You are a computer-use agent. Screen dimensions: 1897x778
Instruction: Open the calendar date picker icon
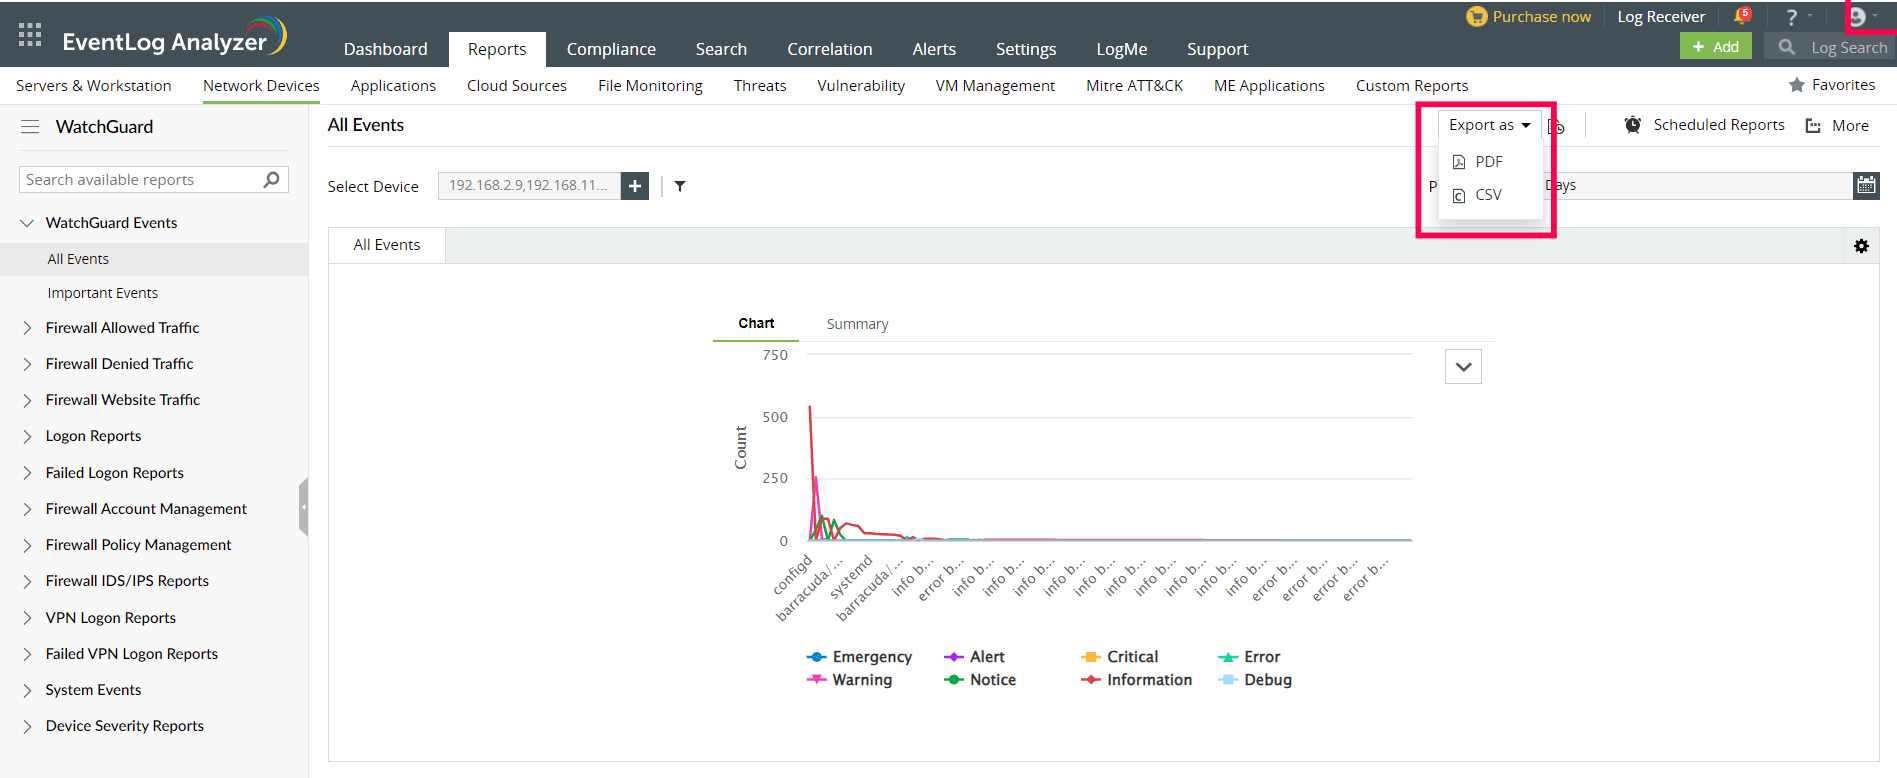pos(1866,185)
